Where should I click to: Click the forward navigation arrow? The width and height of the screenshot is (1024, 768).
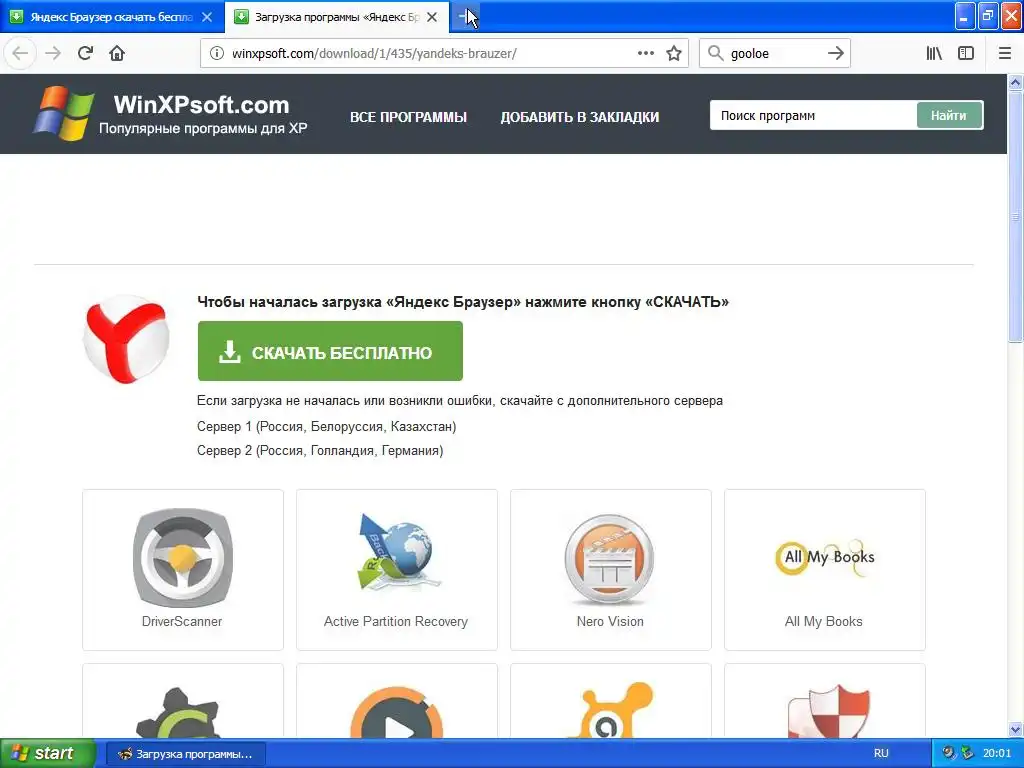point(53,53)
